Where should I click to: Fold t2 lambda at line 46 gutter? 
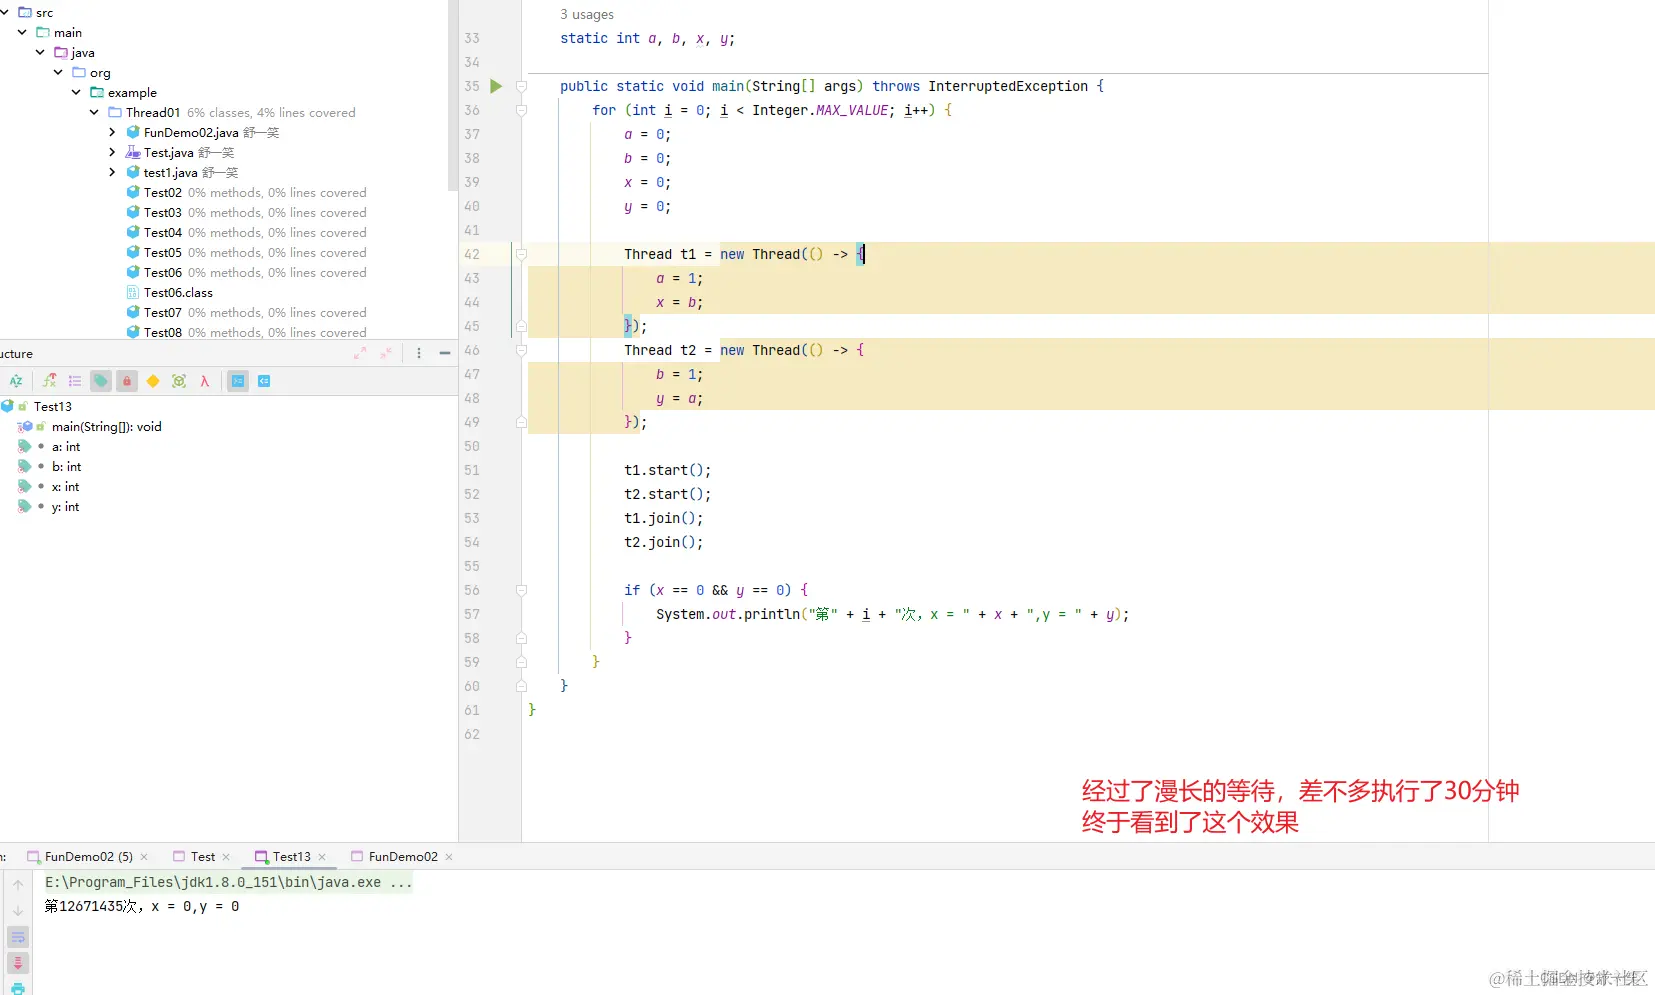point(521,350)
